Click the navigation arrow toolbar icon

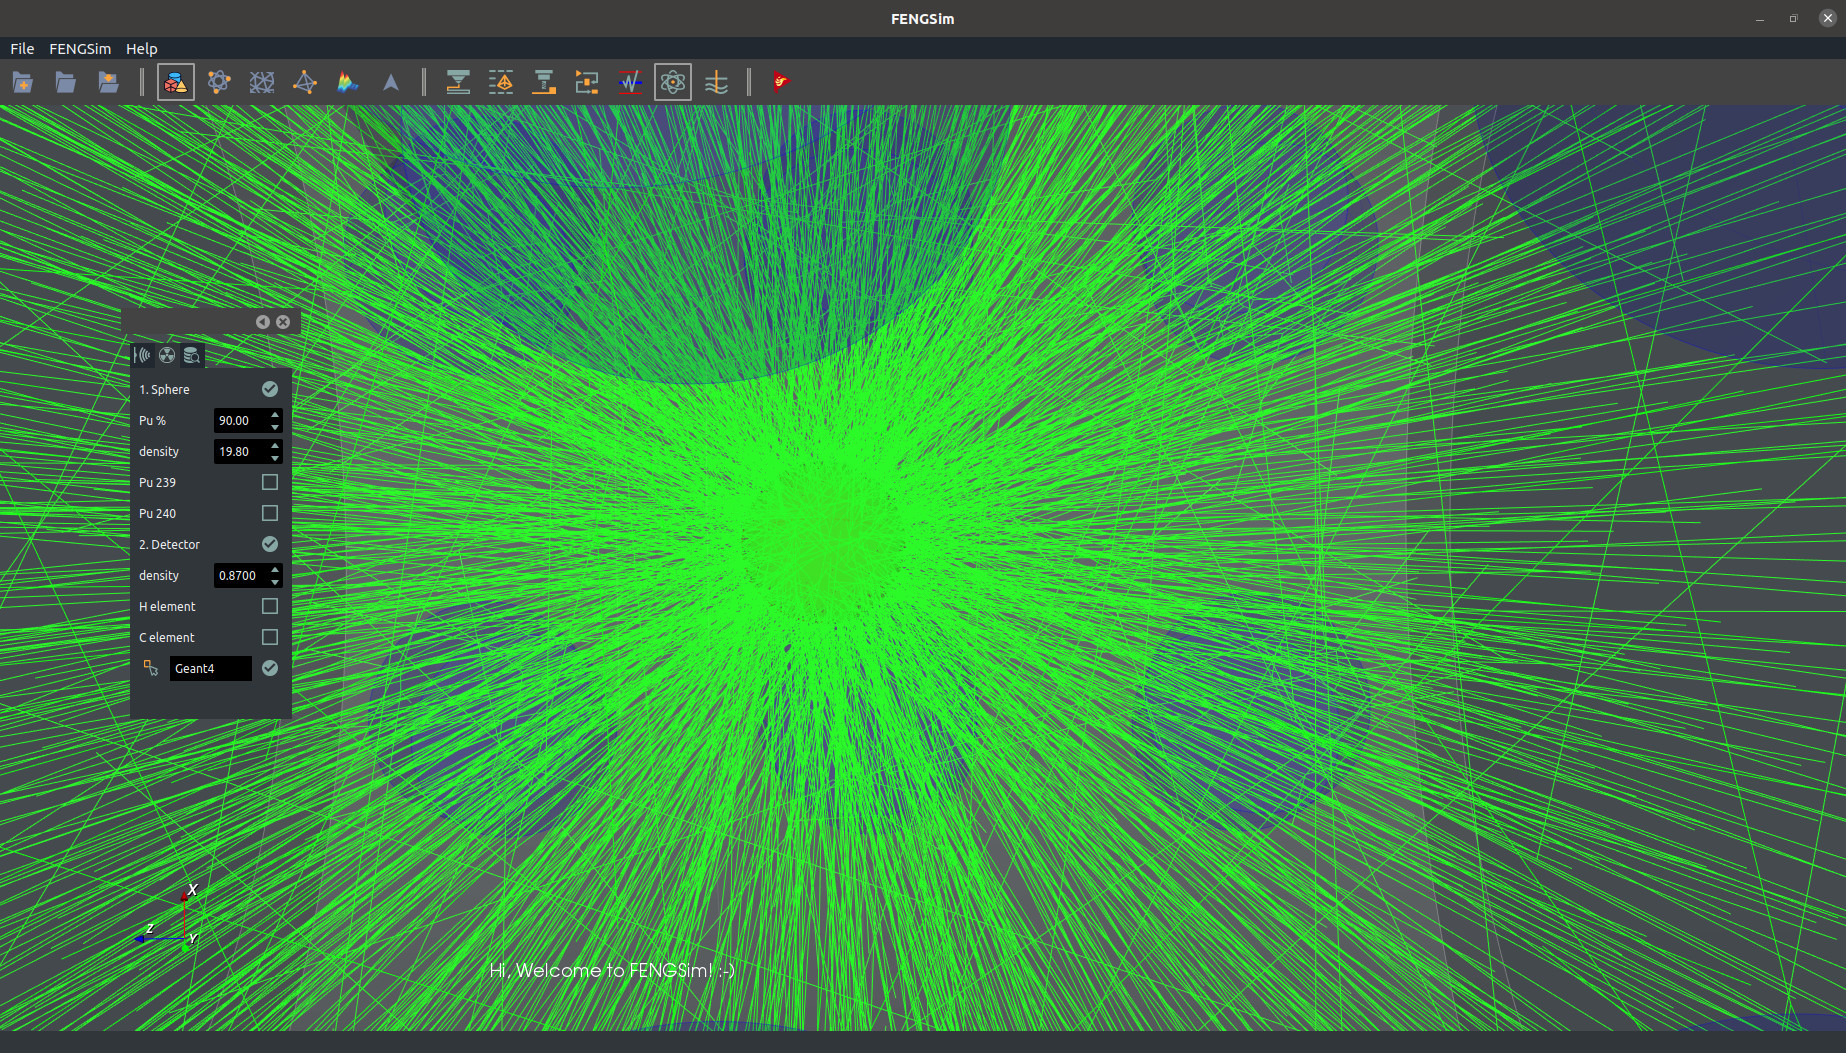[x=391, y=83]
